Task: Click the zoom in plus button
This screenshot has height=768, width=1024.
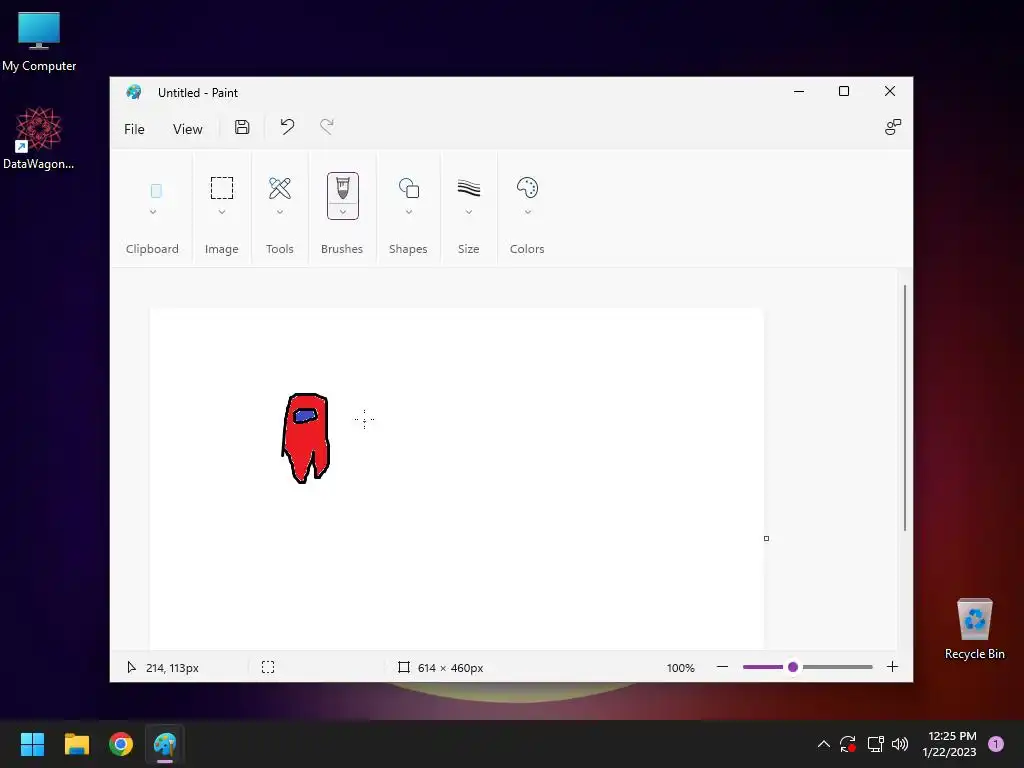Action: 892,667
